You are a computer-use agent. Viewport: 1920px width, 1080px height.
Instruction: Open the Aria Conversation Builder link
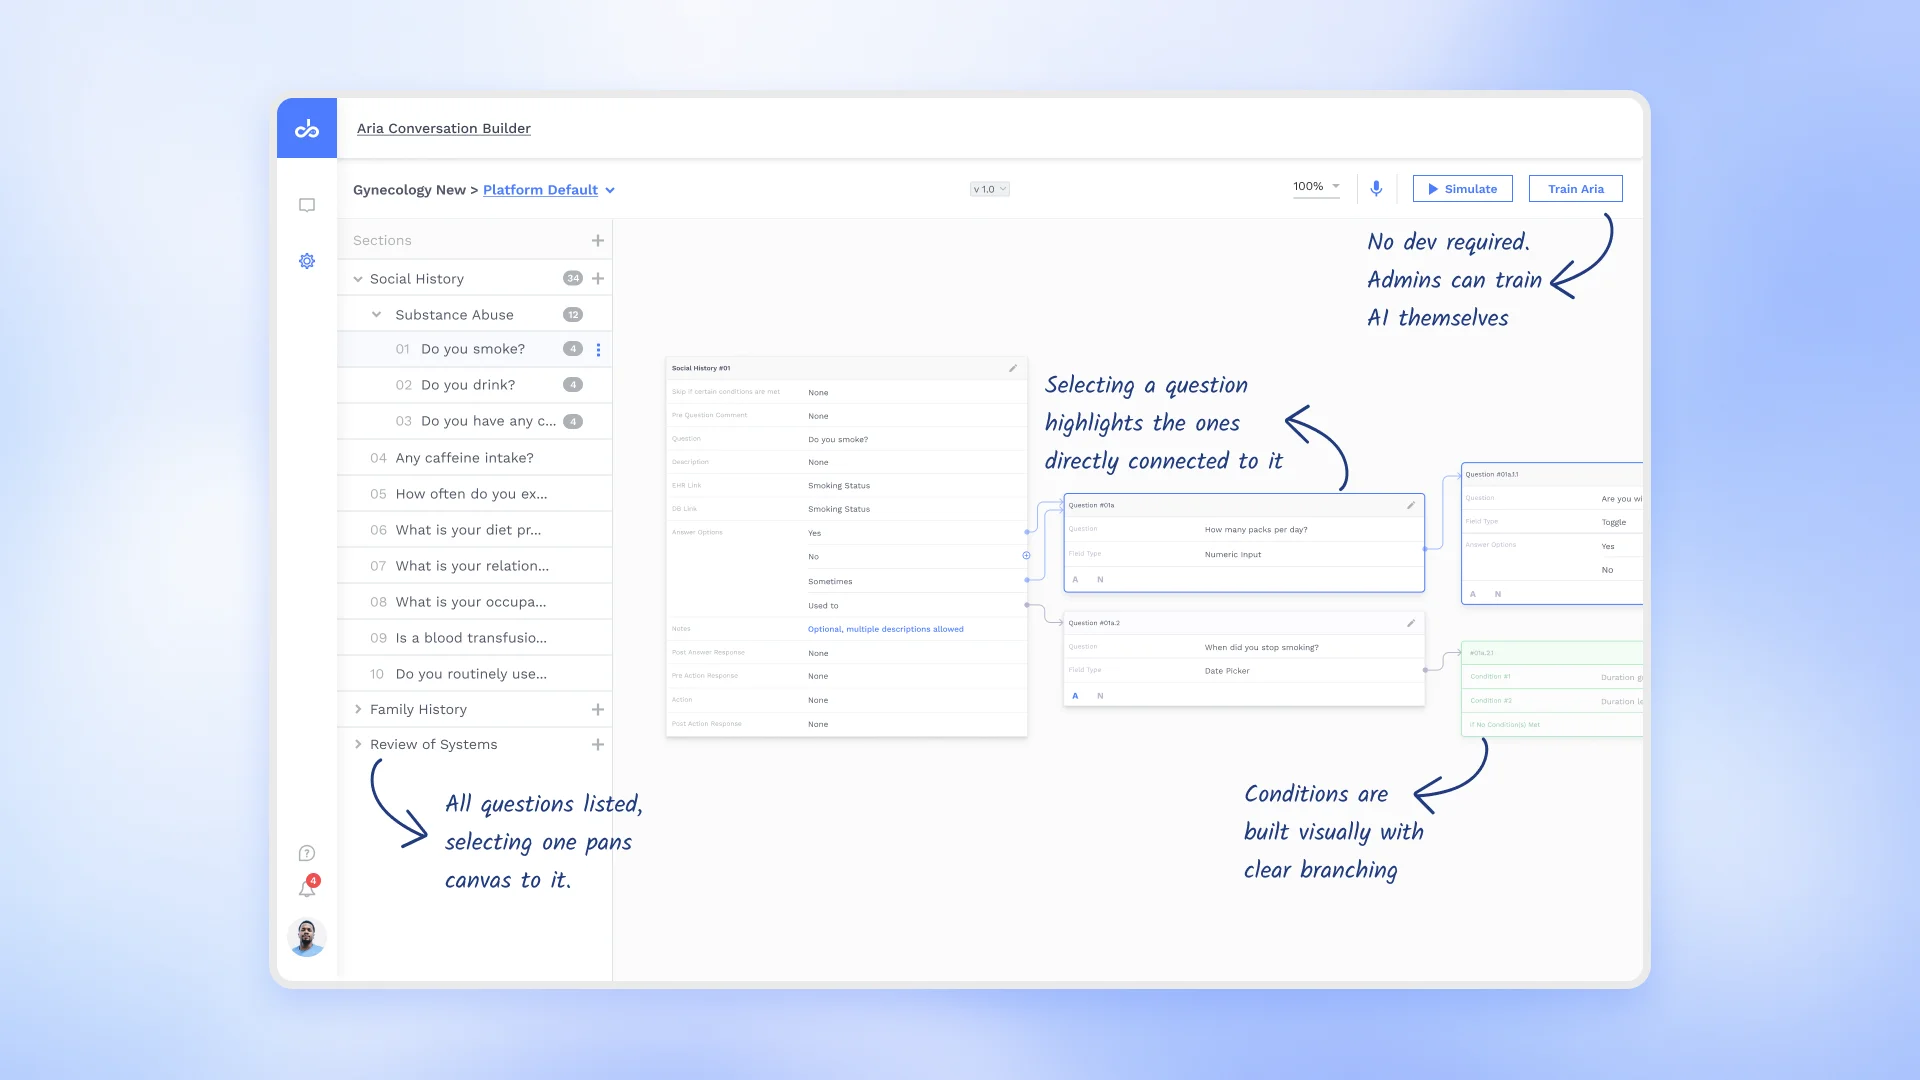(444, 128)
